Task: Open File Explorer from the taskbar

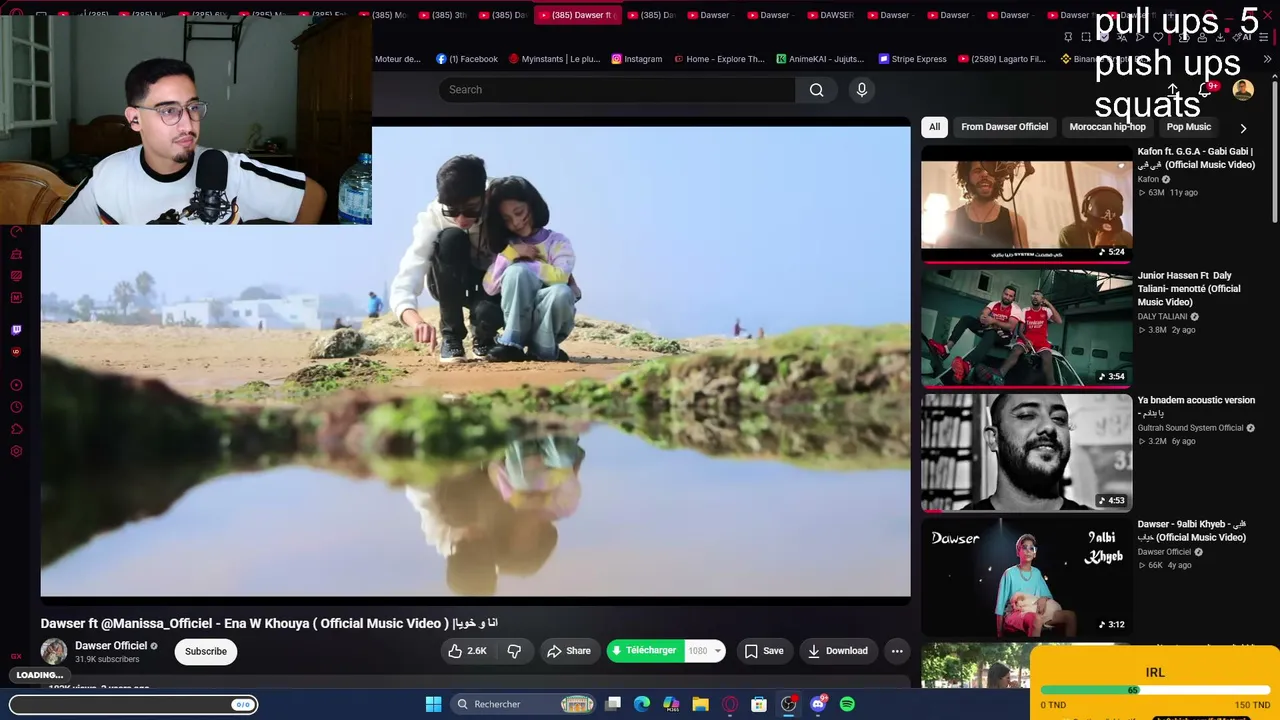Action: click(700, 704)
